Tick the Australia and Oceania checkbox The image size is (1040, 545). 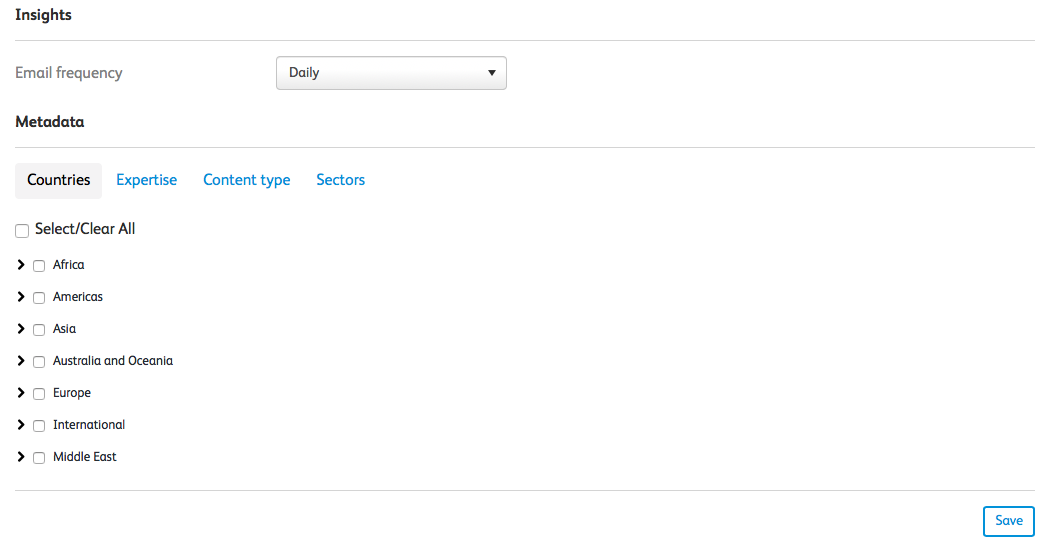point(39,362)
